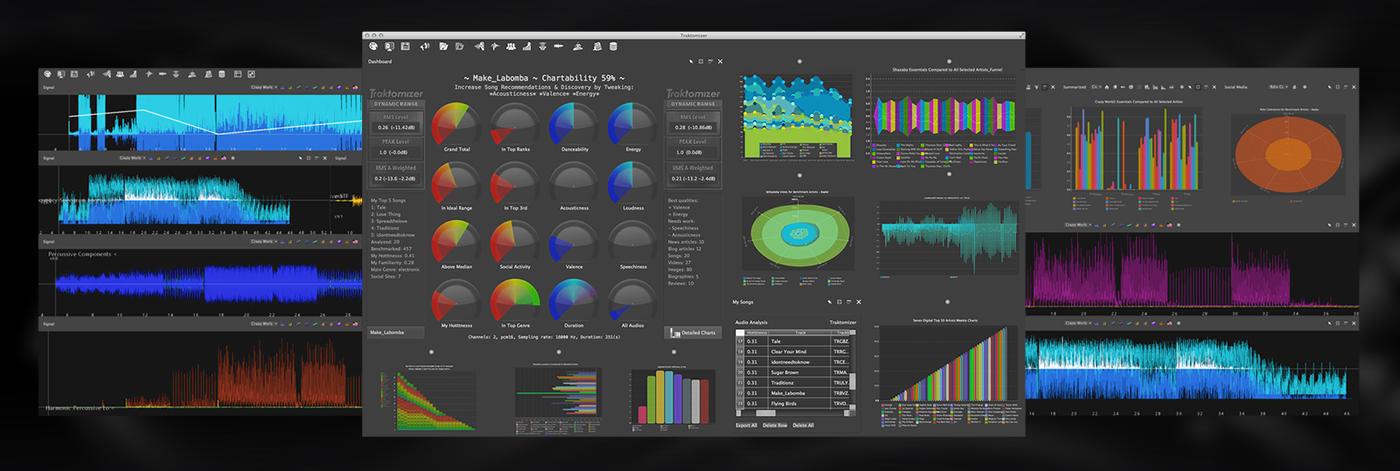The image size is (1400, 471).
Task: Select Social Media tab in right window
Action: tap(1235, 87)
